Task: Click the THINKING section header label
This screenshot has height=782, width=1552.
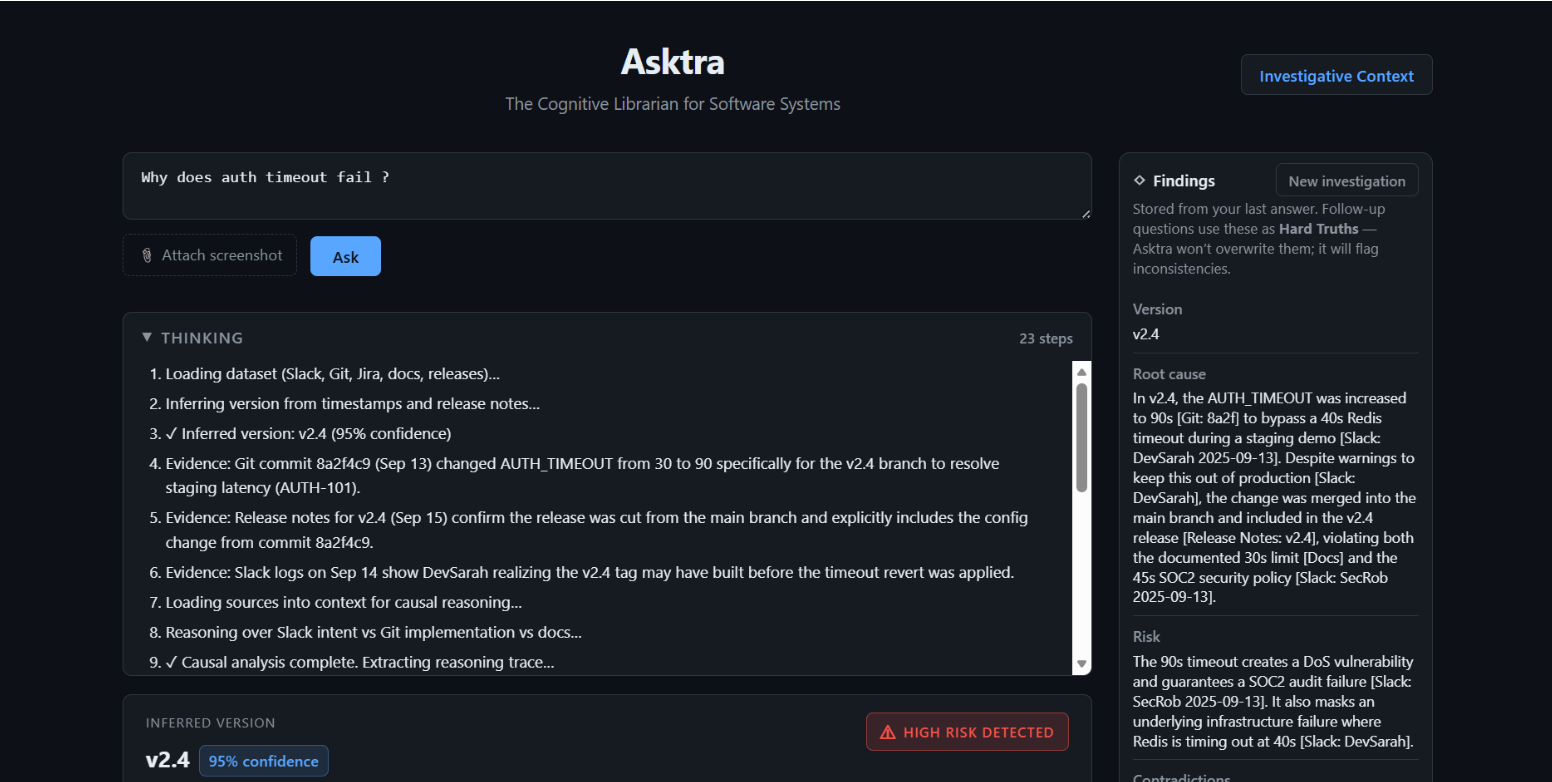Action: coord(202,338)
